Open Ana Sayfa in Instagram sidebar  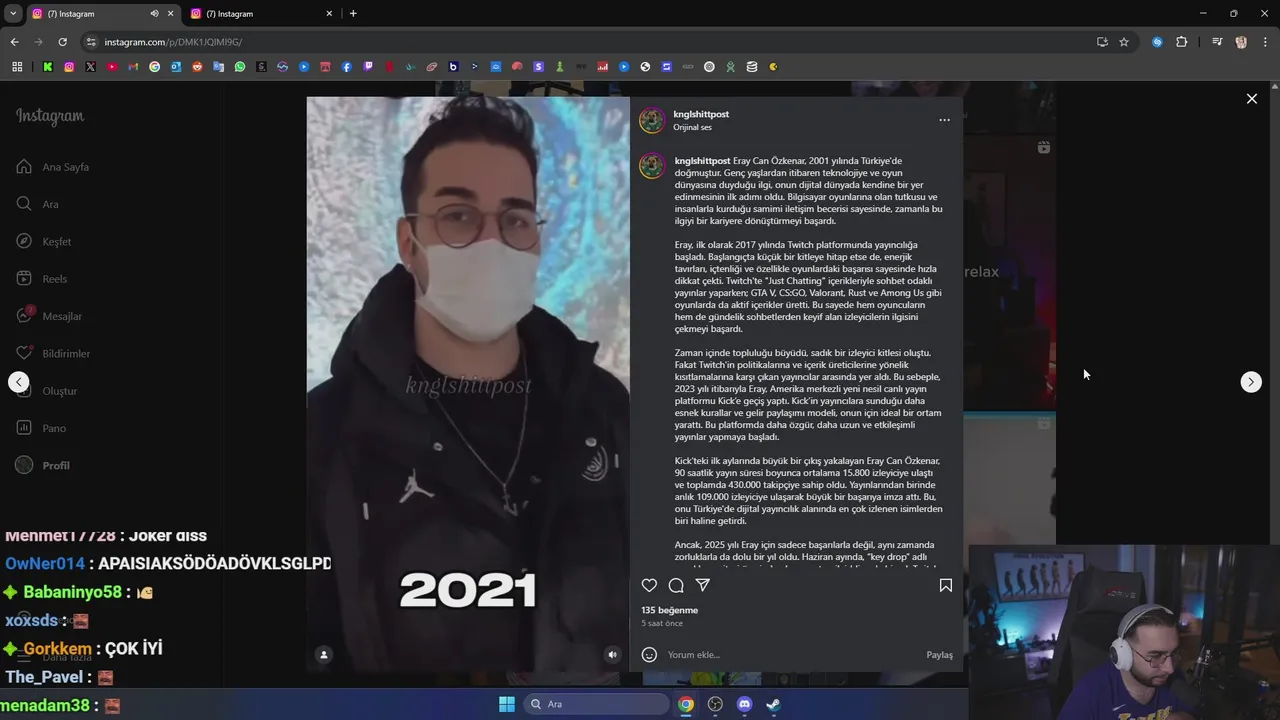(53, 167)
